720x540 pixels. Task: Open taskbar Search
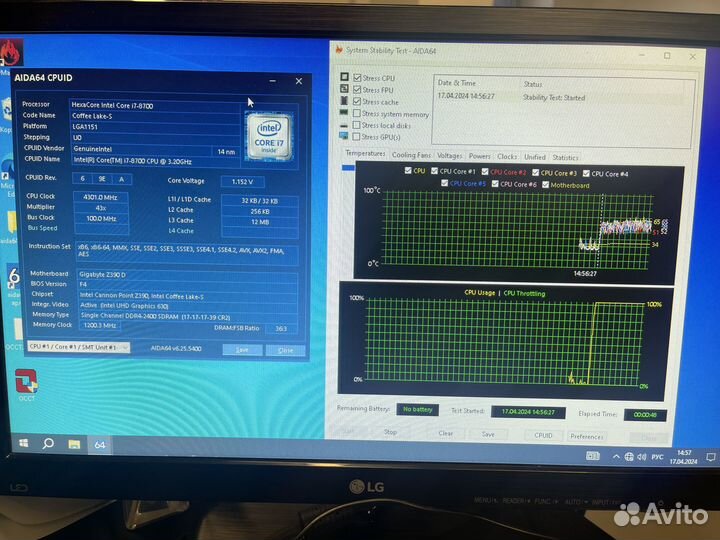click(x=48, y=444)
